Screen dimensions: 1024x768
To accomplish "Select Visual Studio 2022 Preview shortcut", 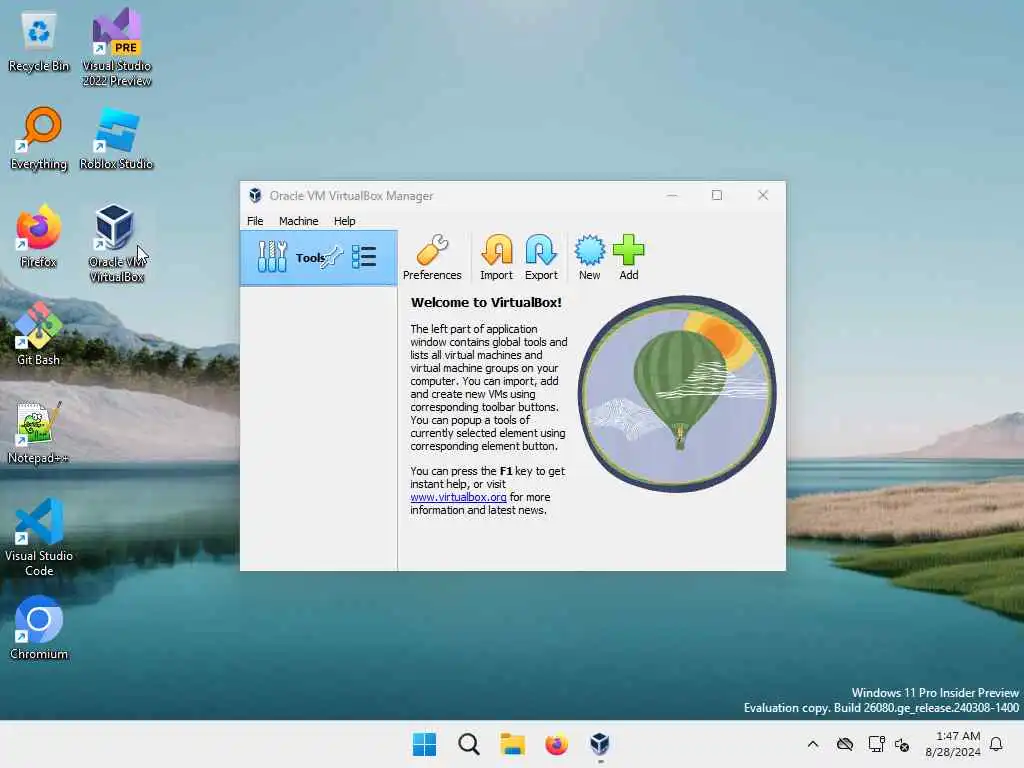I will (116, 47).
